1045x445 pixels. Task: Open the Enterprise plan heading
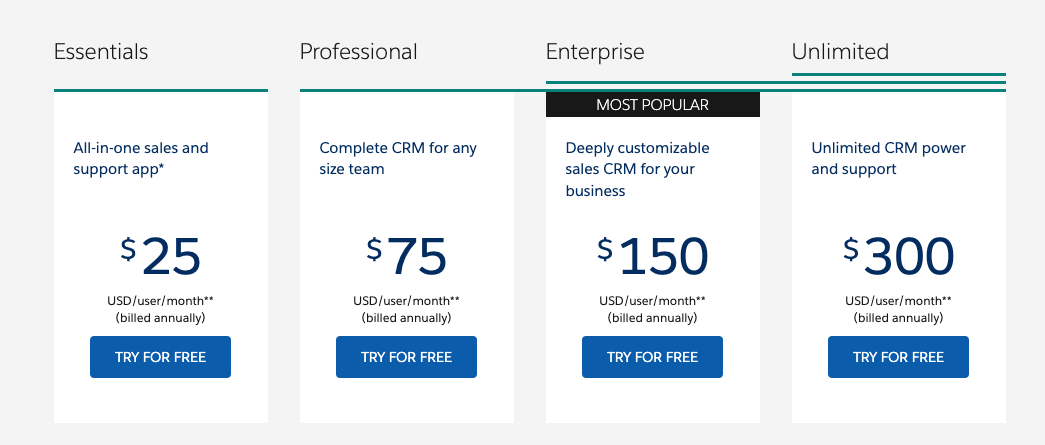pyautogui.click(x=595, y=52)
